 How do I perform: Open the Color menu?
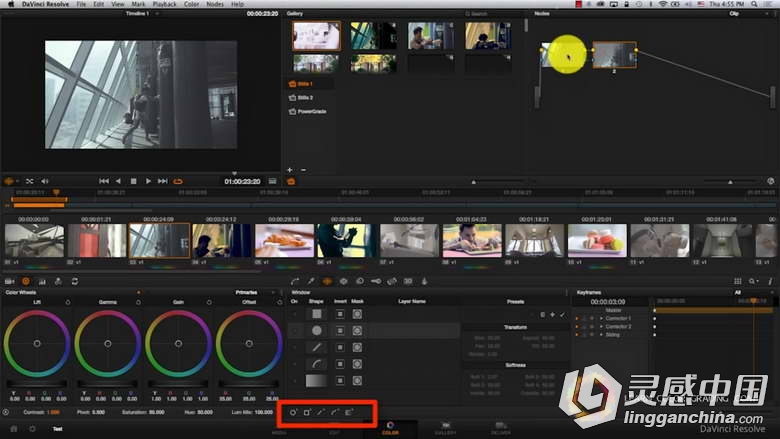192,4
